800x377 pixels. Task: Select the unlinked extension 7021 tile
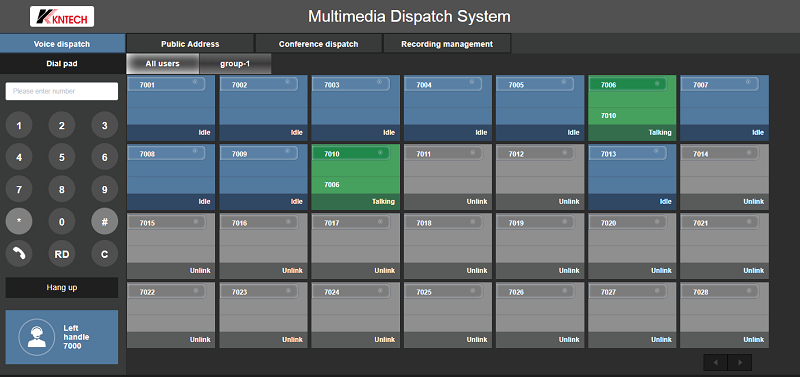click(724, 246)
